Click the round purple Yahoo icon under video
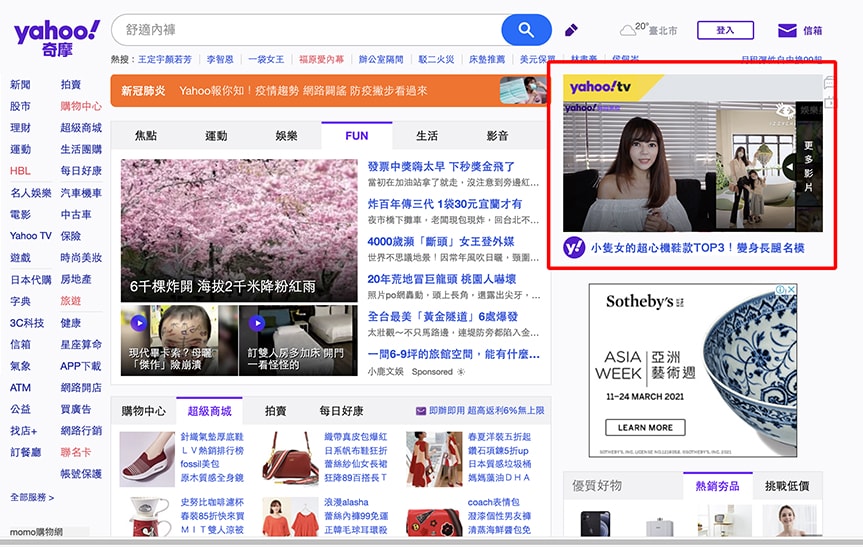 (574, 247)
